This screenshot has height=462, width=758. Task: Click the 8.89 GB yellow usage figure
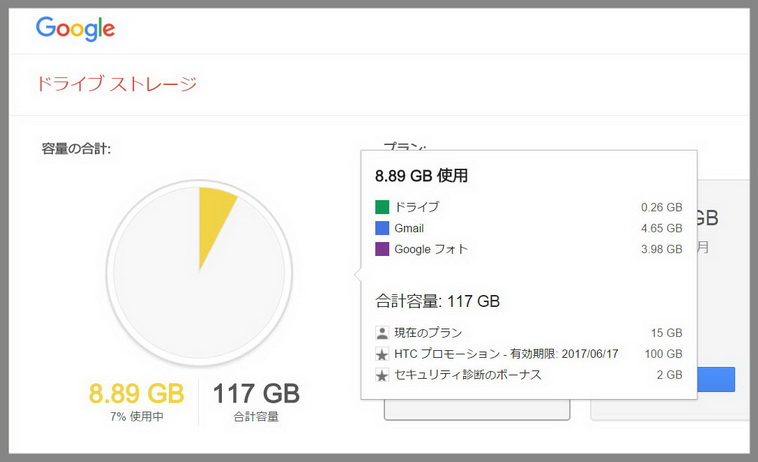[x=136, y=393]
